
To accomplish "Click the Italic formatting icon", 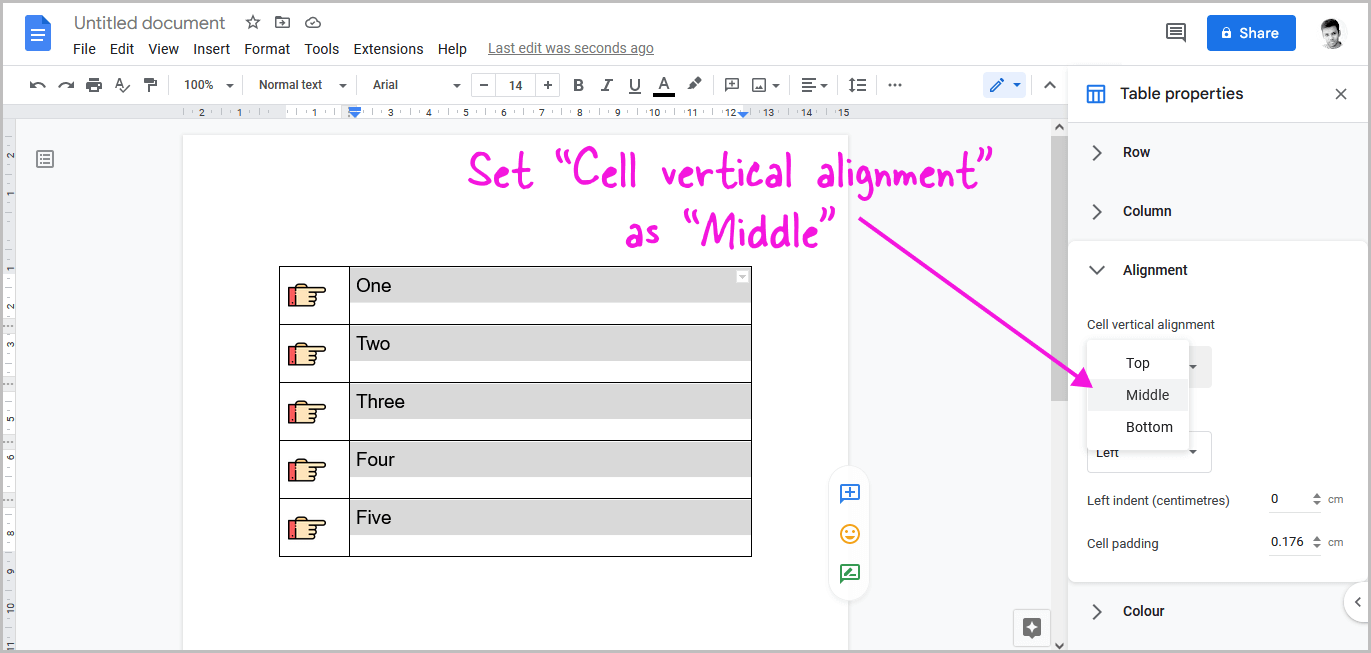I will [606, 85].
